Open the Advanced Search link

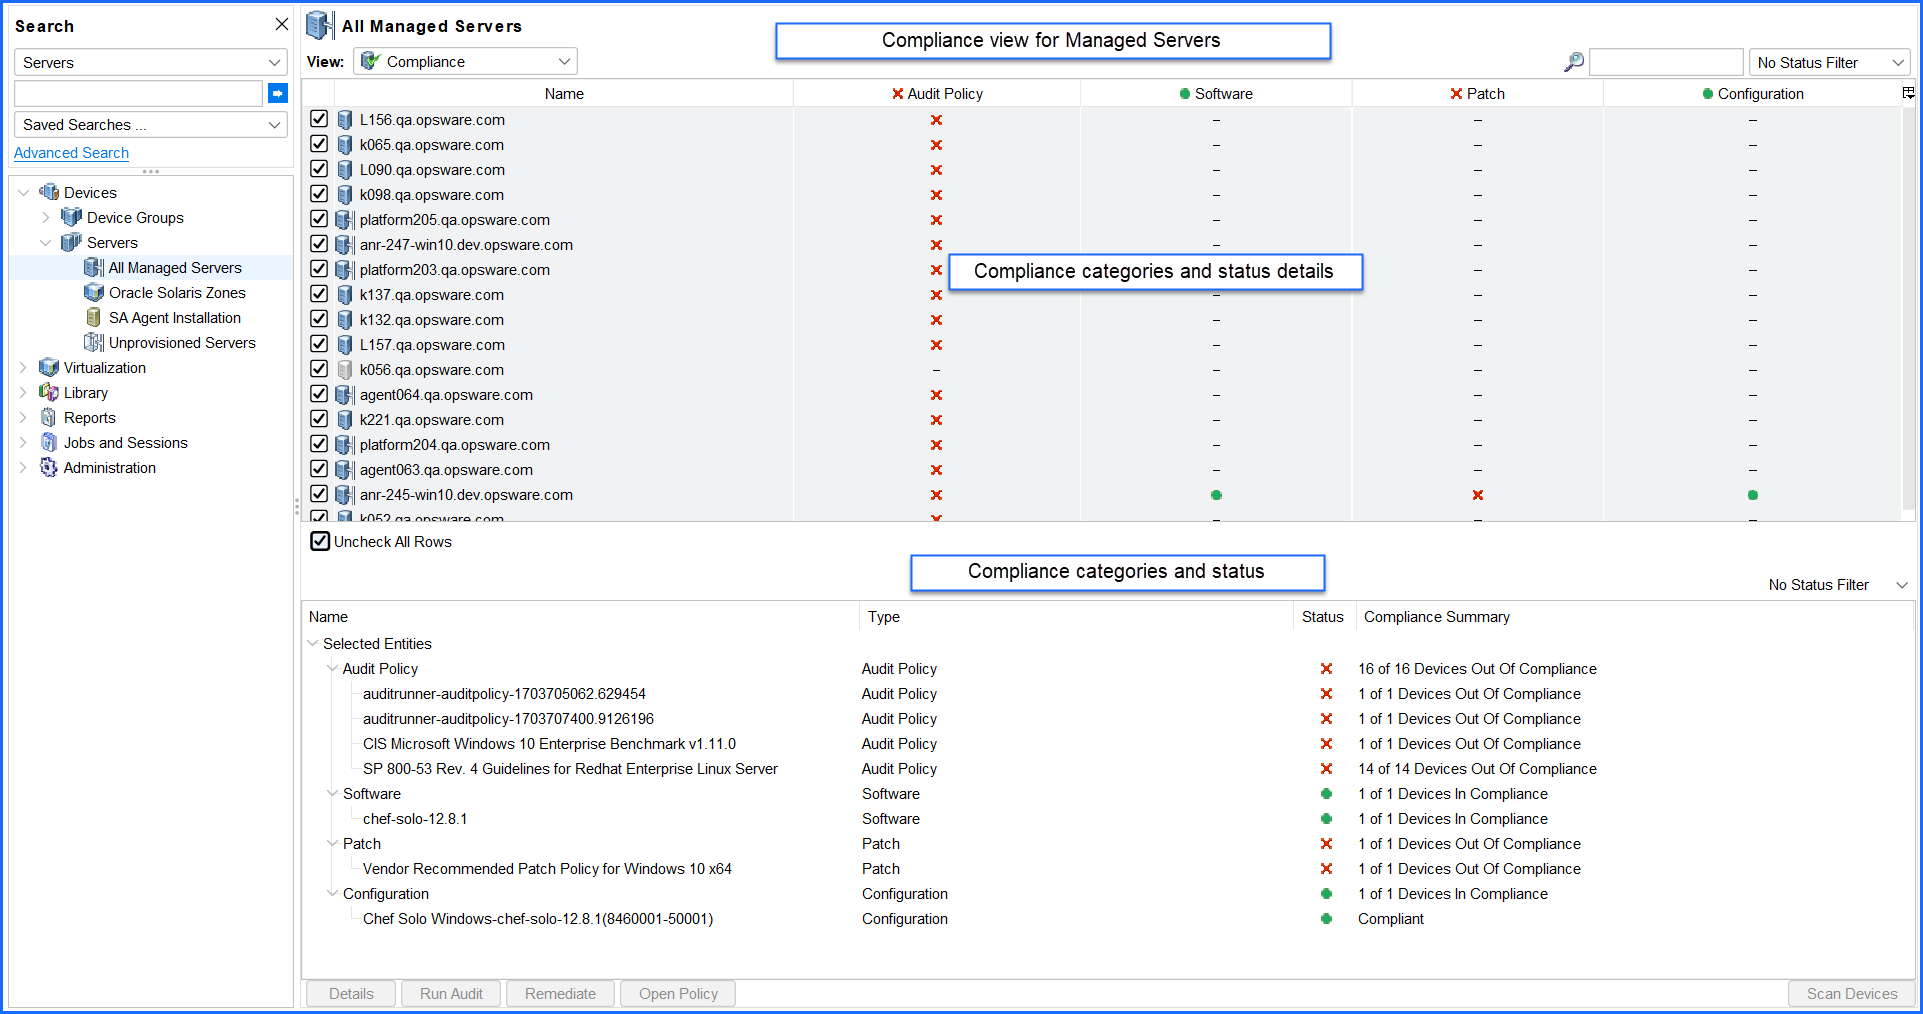(x=71, y=152)
